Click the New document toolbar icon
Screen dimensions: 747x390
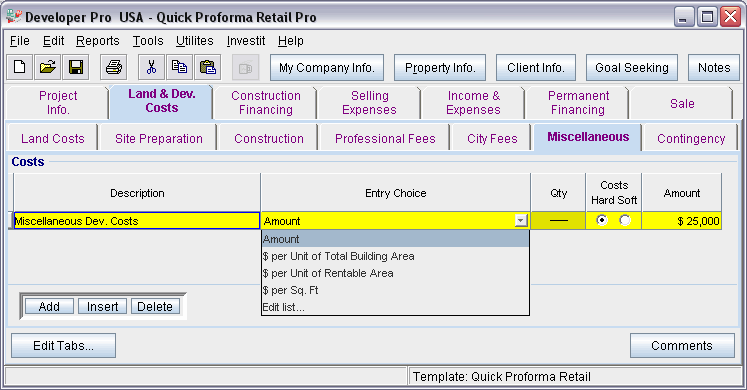coord(20,67)
